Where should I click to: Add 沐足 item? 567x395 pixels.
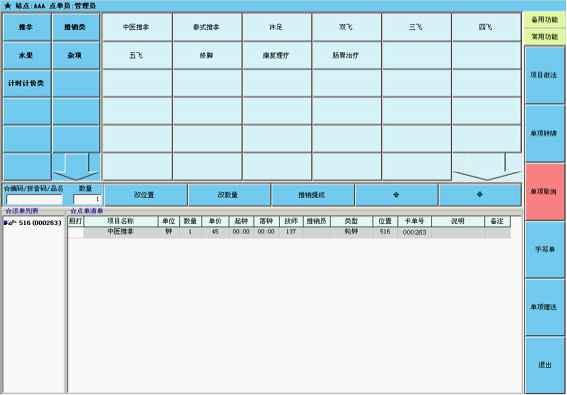pyautogui.click(x=277, y=27)
